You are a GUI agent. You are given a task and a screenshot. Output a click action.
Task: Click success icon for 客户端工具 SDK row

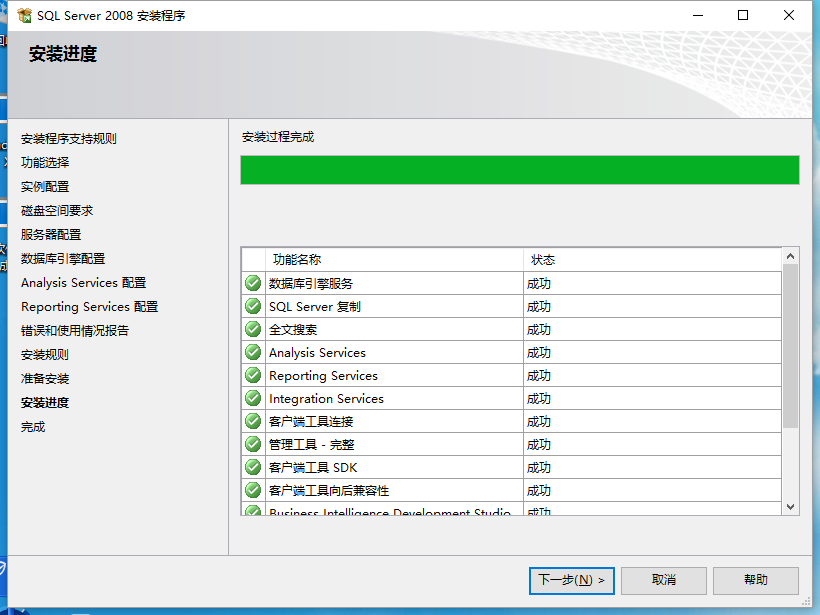coord(253,467)
